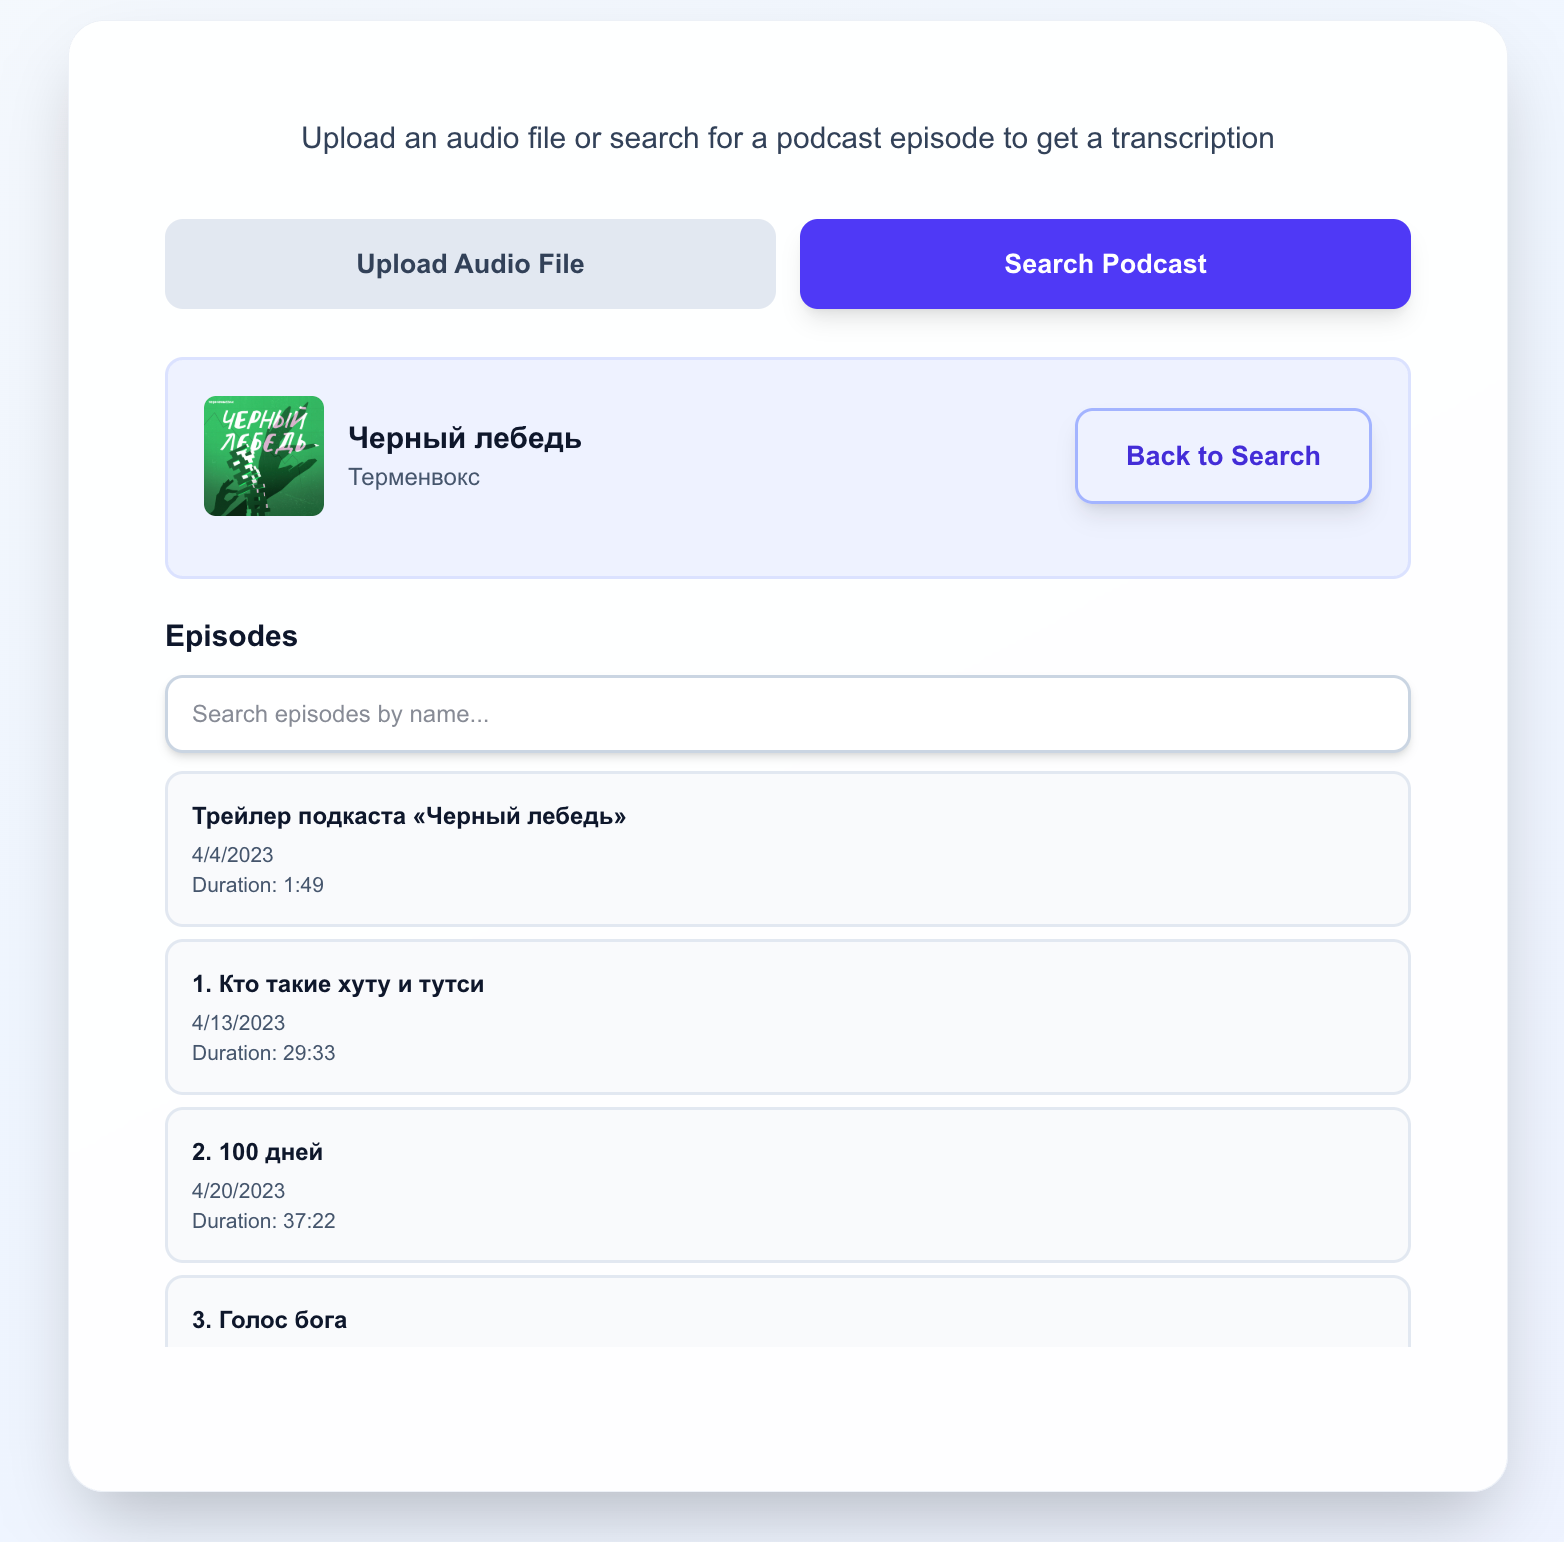Click the Episodes section heading
Viewport: 1564px width, 1542px height.
click(x=231, y=636)
